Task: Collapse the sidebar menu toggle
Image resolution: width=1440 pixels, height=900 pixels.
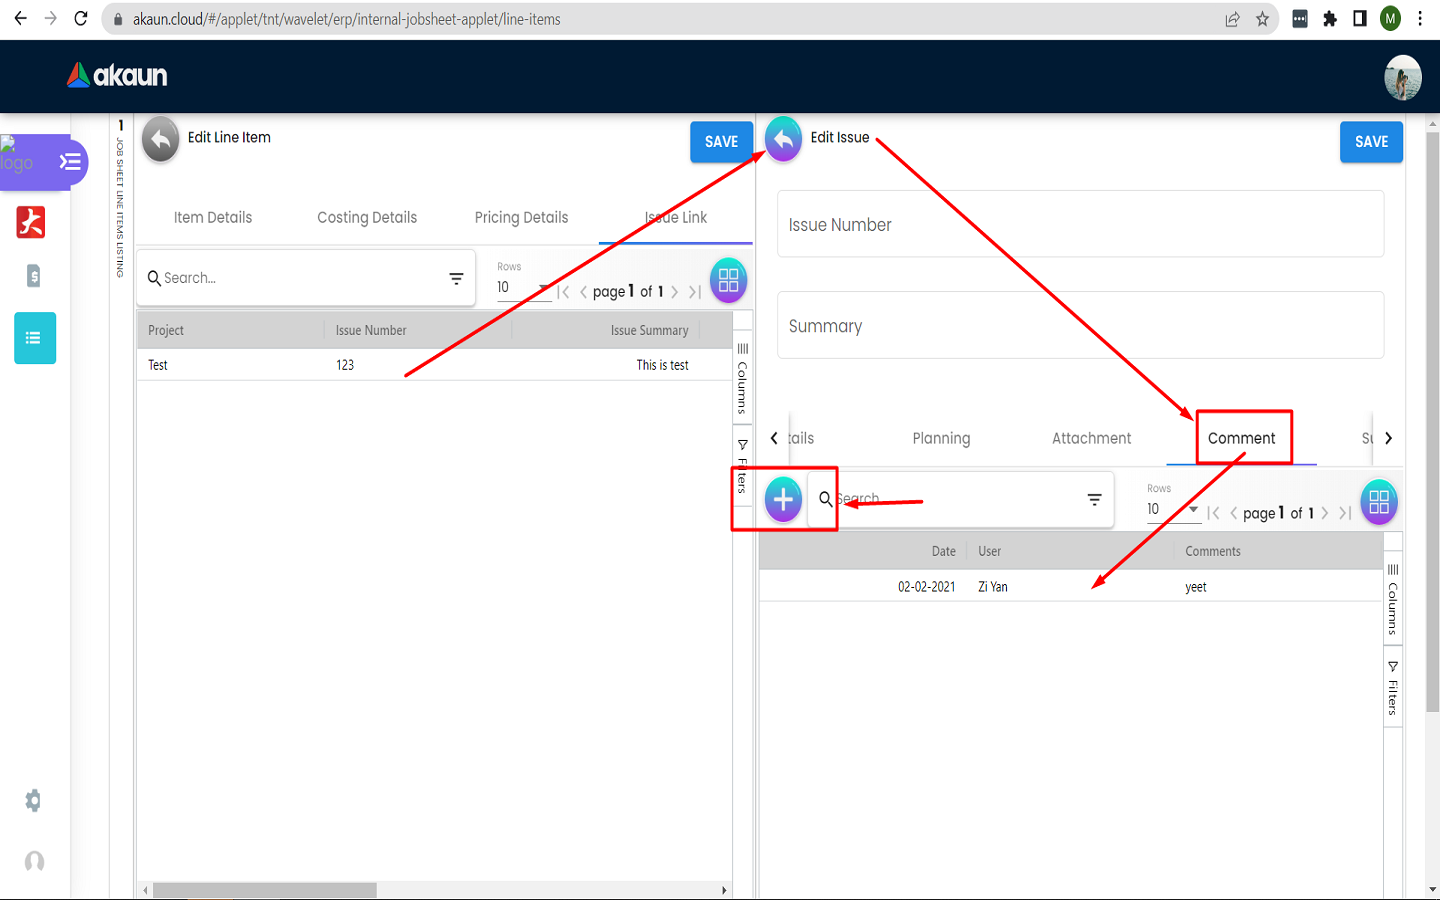Action: [70, 161]
